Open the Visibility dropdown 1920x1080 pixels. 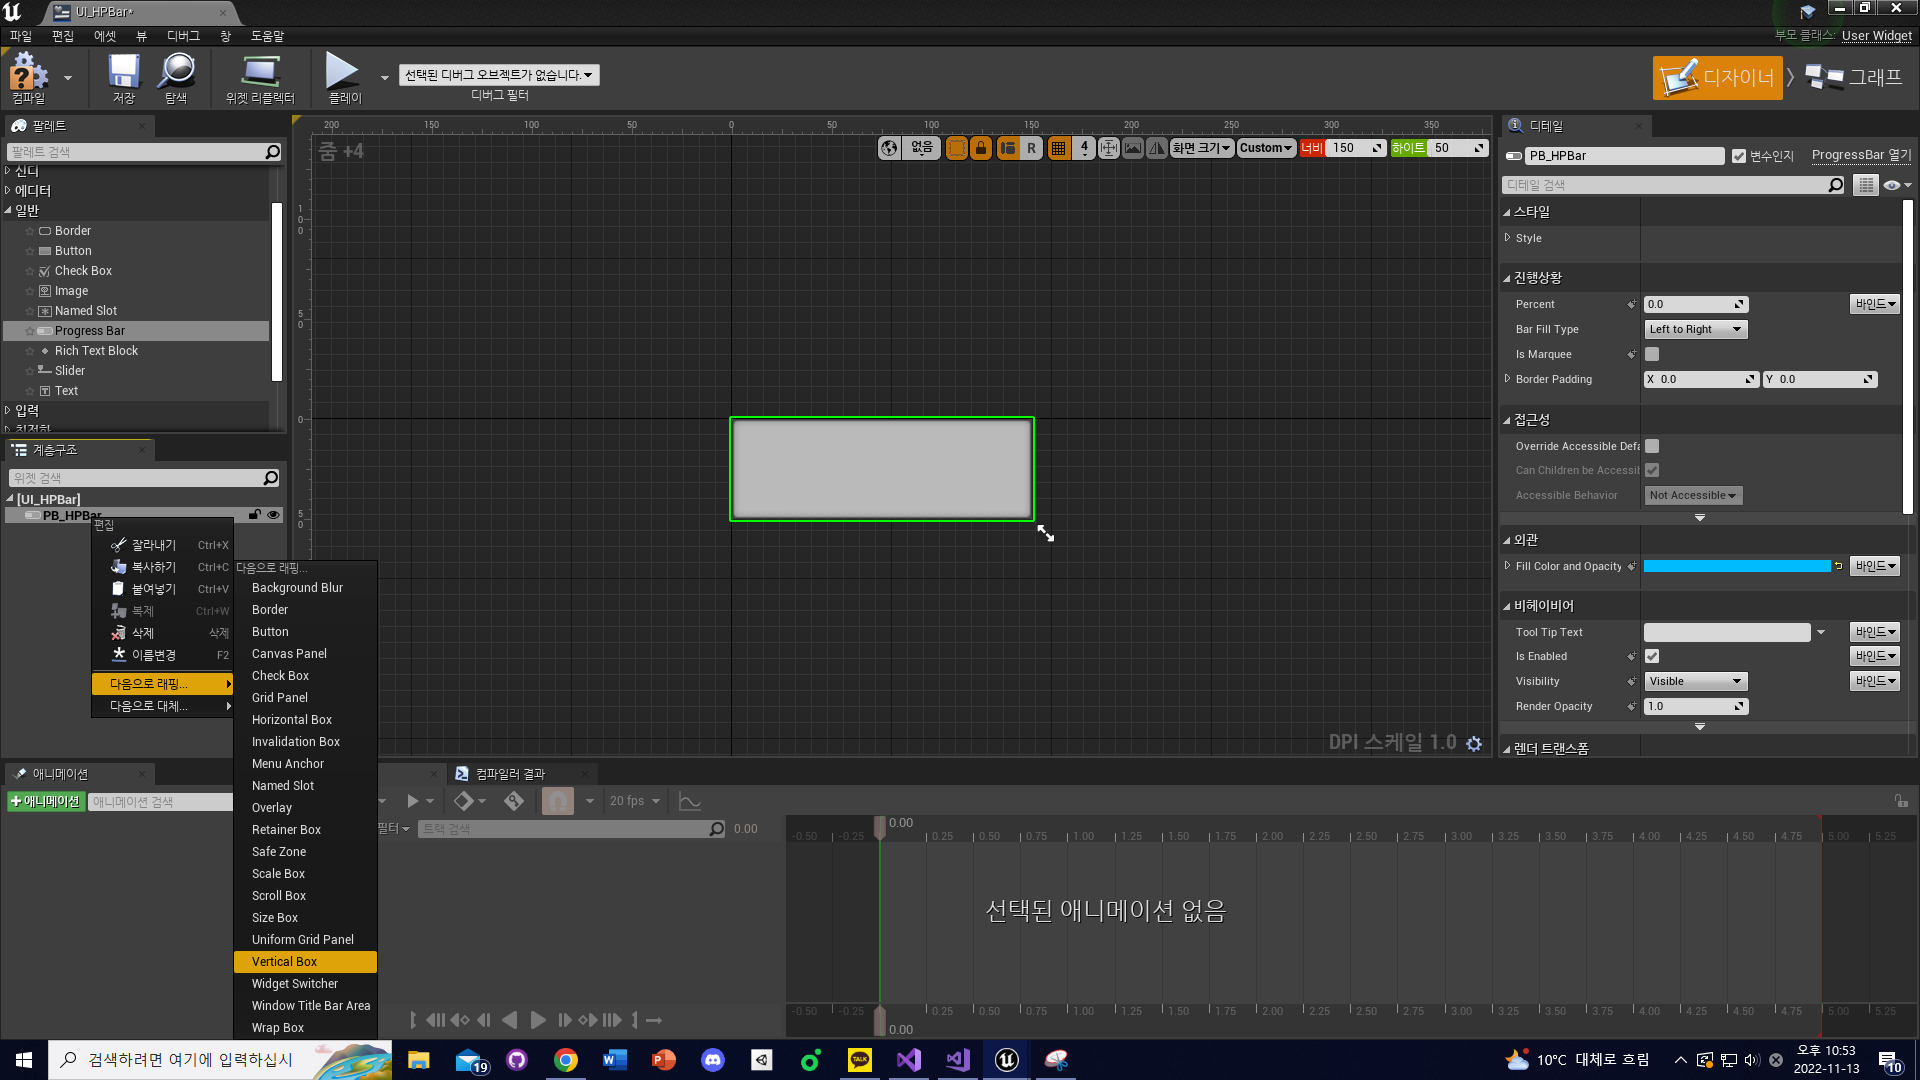(x=1696, y=681)
